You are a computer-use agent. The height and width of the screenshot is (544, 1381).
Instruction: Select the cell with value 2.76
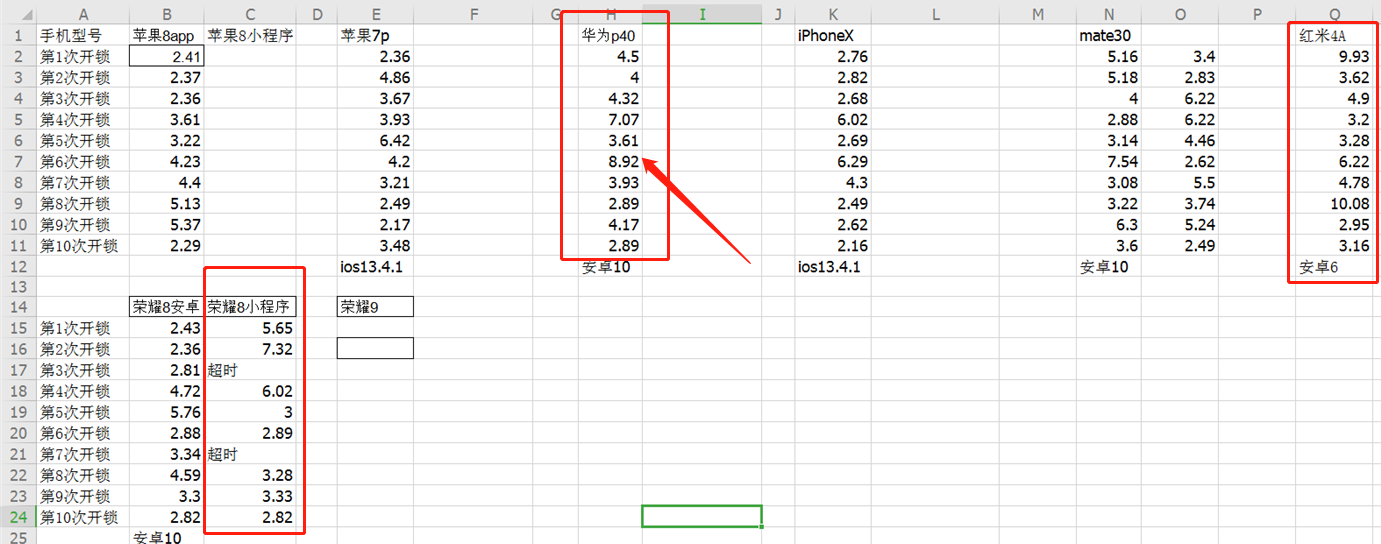click(833, 56)
